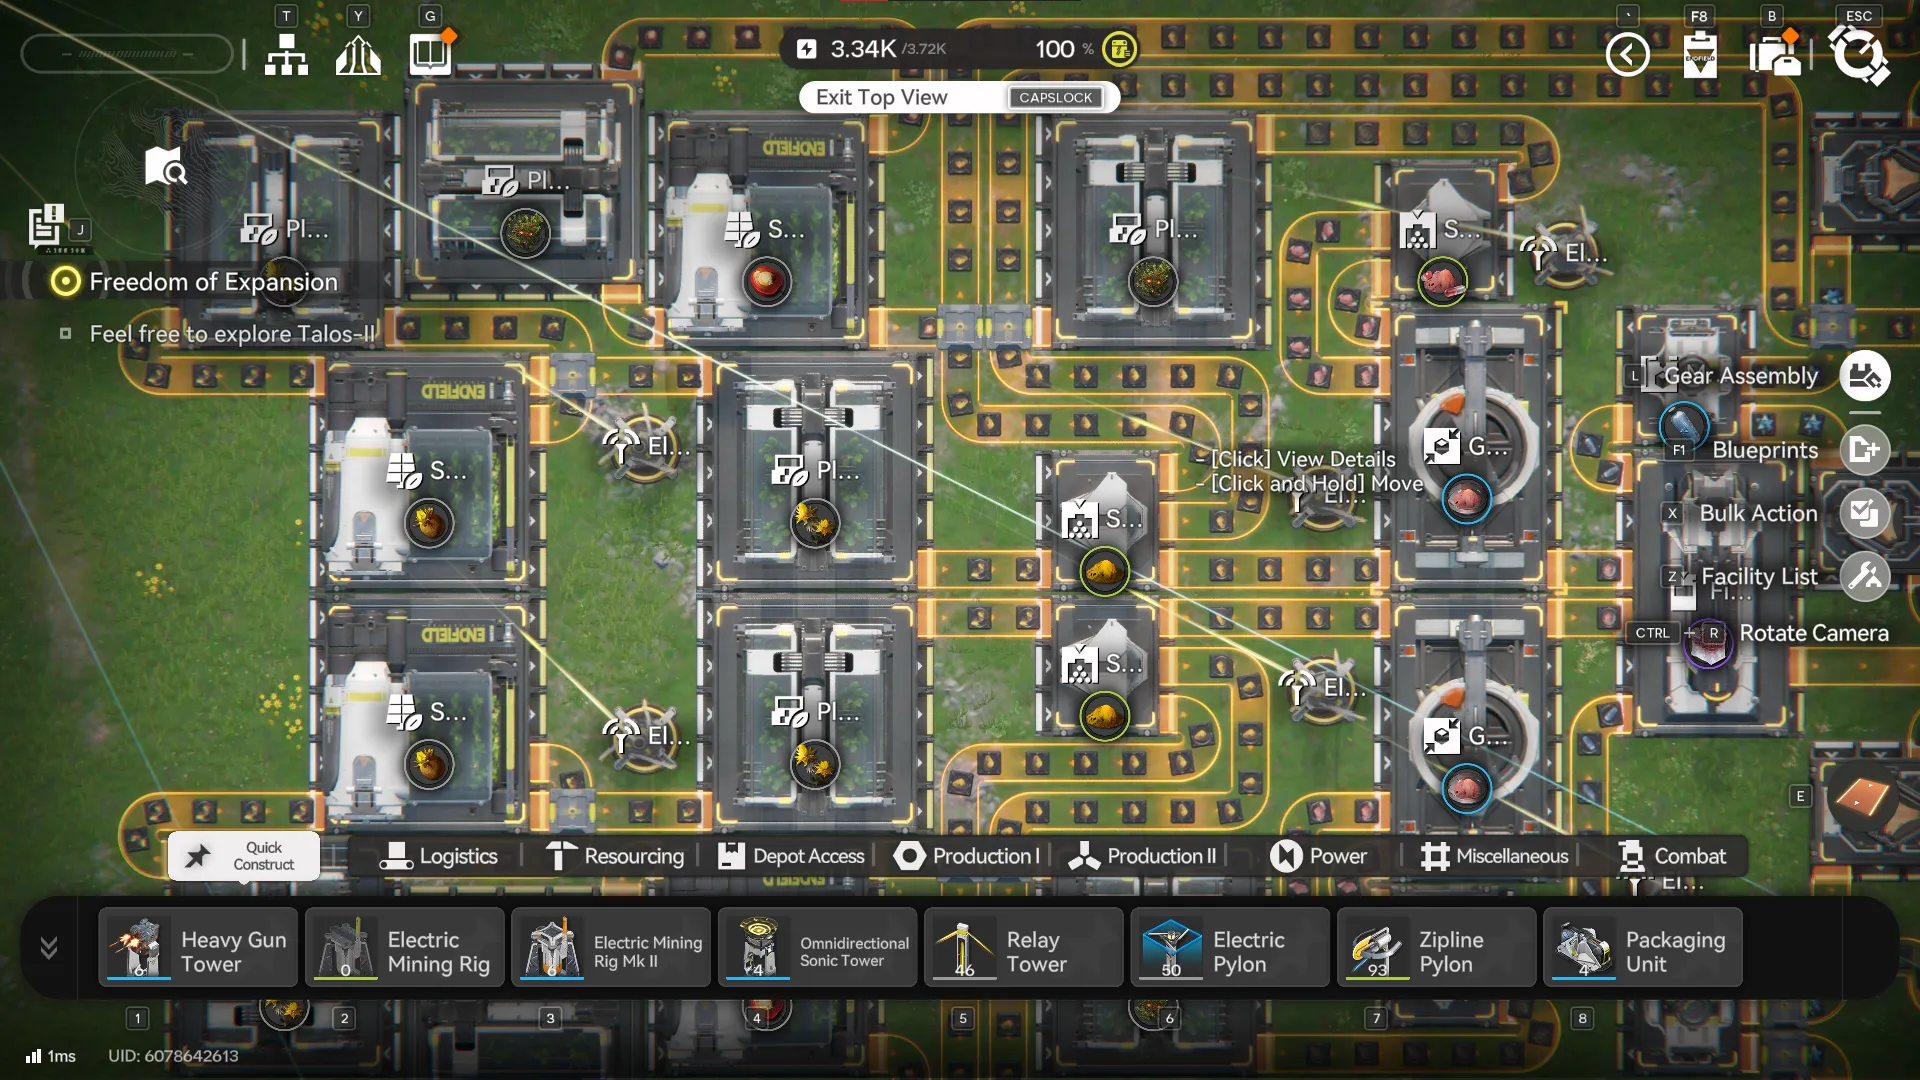Click the Facility List icon button
Viewport: 1920px width, 1080px height.
(x=1865, y=576)
